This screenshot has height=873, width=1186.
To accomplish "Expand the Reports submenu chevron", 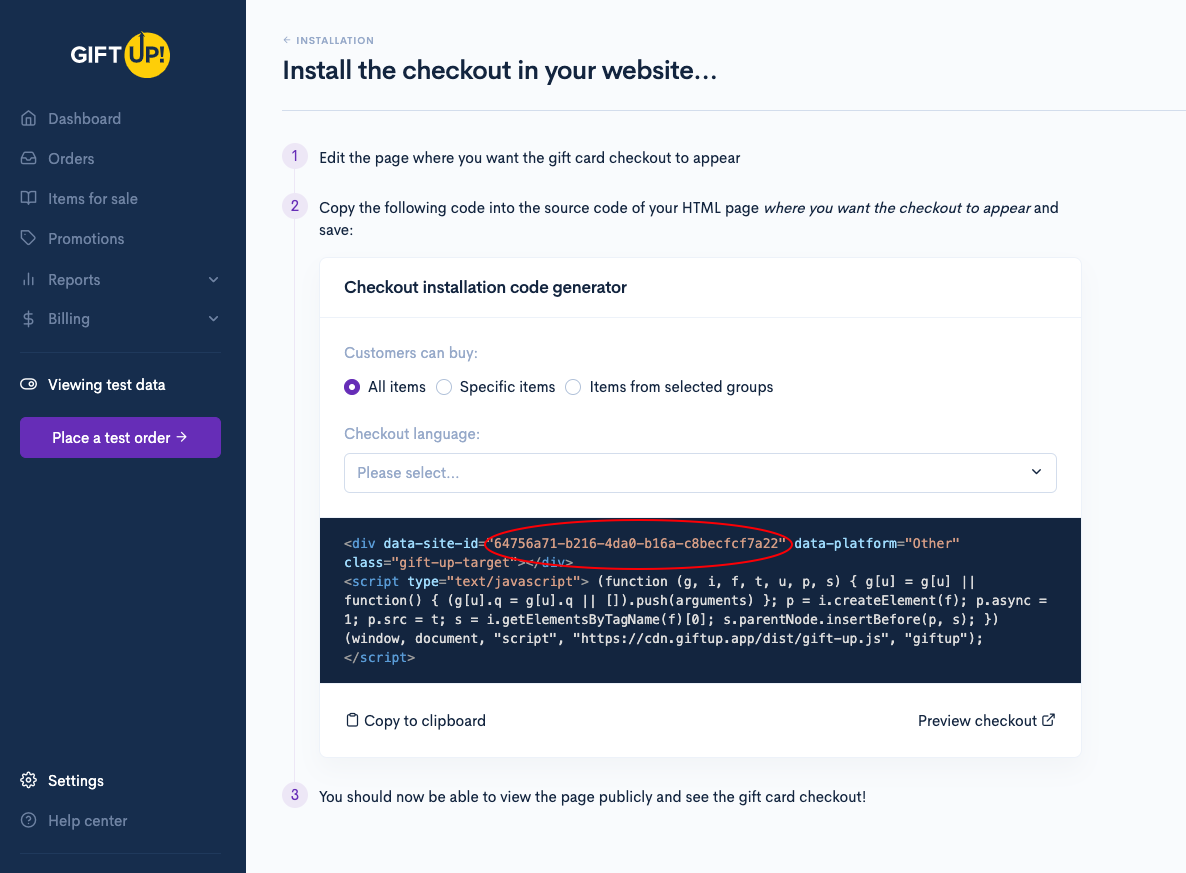I will (x=213, y=279).
